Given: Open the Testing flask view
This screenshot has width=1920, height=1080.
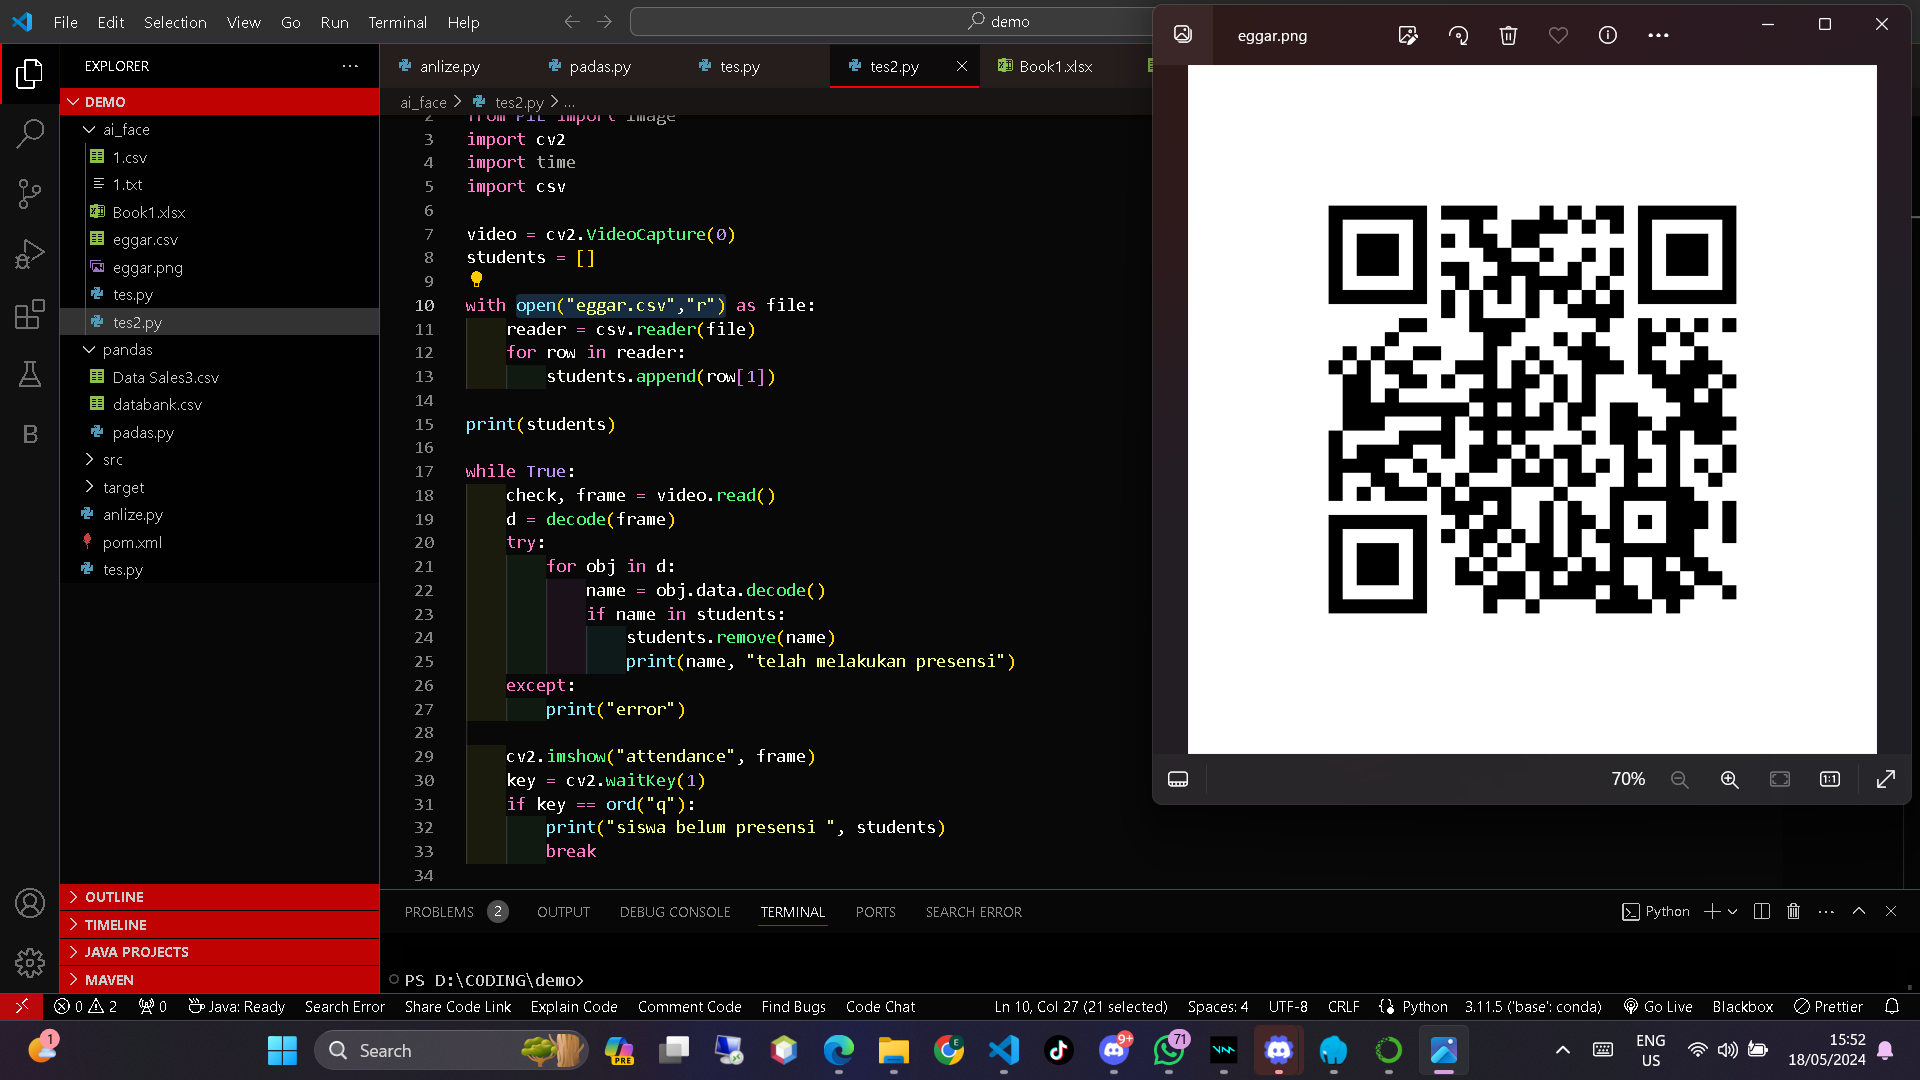Looking at the screenshot, I should [x=30, y=374].
